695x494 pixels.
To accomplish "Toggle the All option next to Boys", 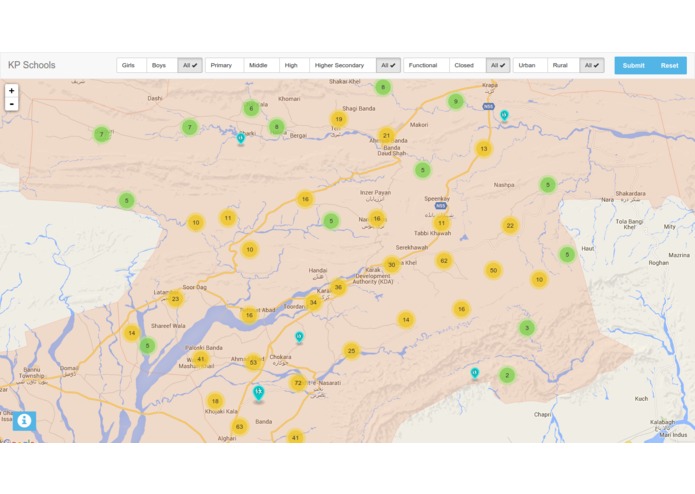I will click(190, 65).
